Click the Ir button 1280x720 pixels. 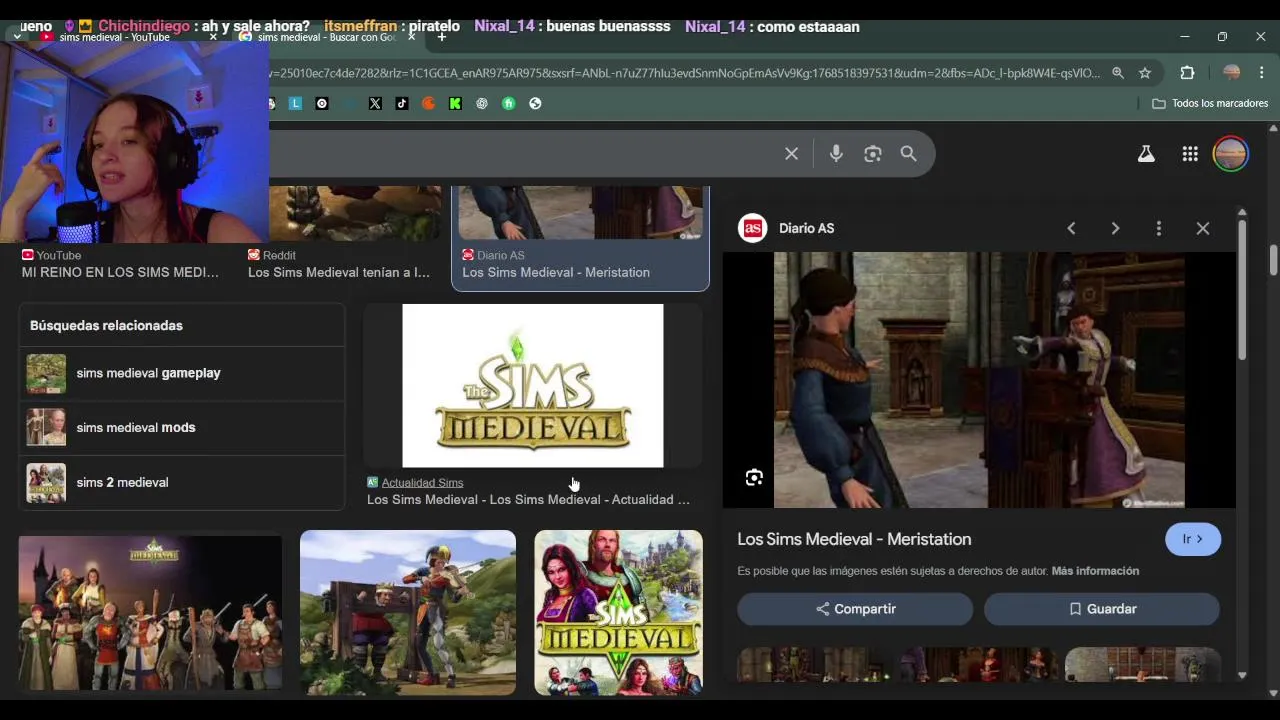pyautogui.click(x=1193, y=539)
